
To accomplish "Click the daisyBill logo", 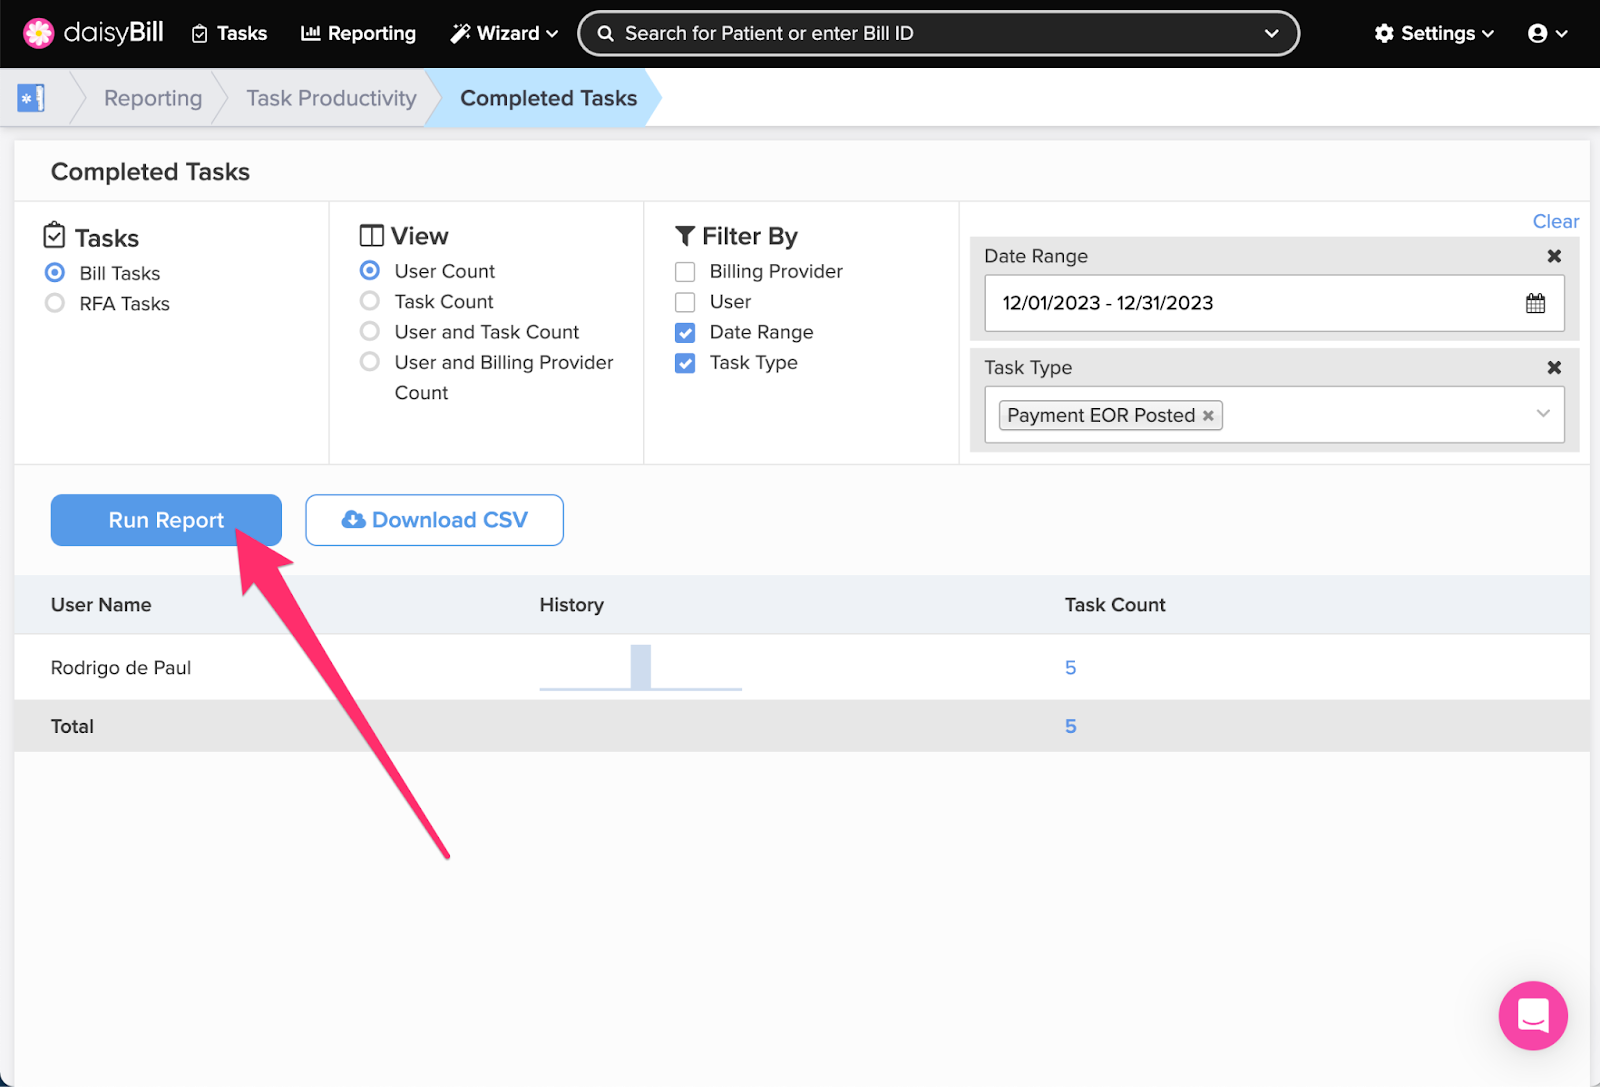I will pyautogui.click(x=93, y=33).
